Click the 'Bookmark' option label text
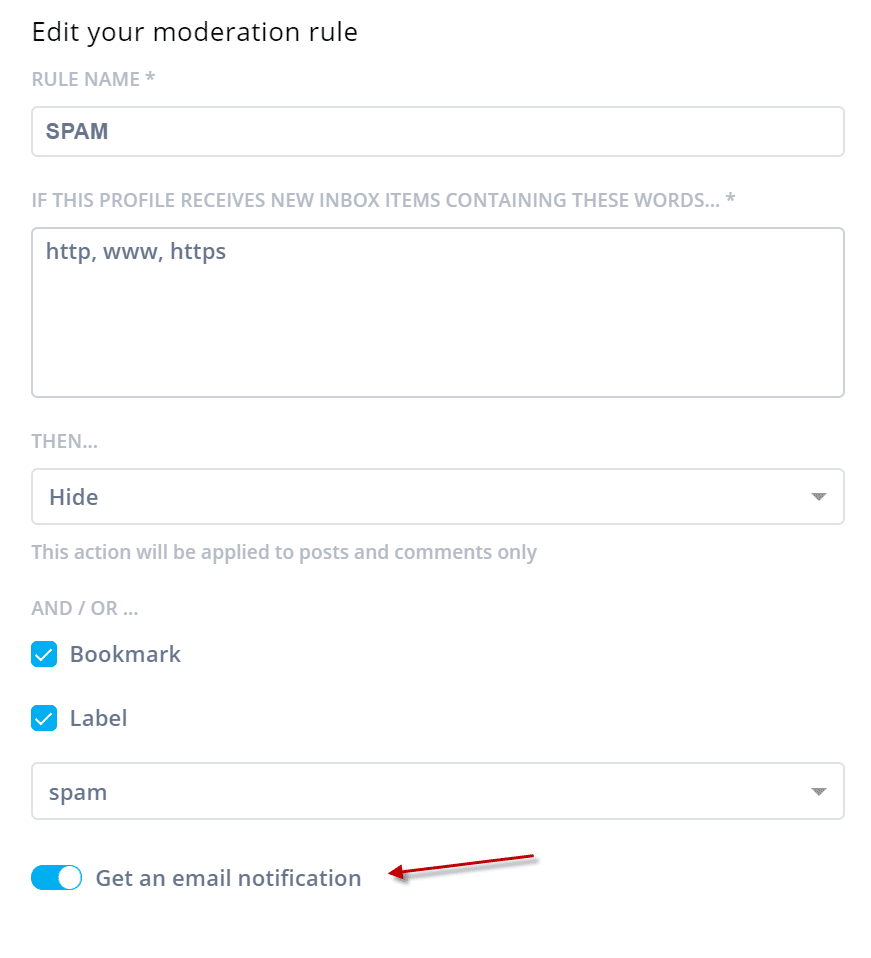The image size is (871, 958). 125,654
